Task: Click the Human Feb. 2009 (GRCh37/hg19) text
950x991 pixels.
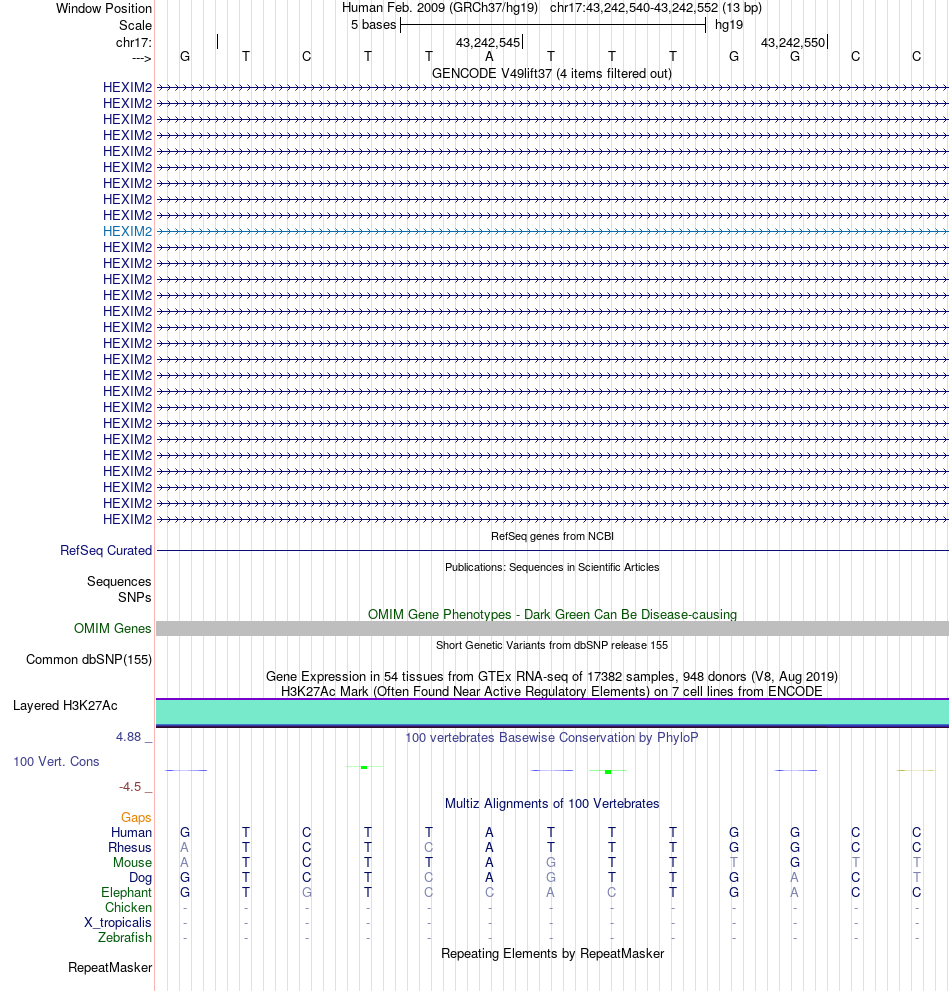Action: [440, 8]
